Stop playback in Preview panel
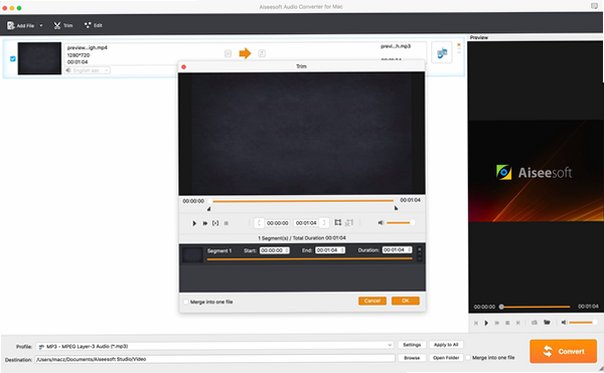The height and width of the screenshot is (373, 604). tap(508, 323)
